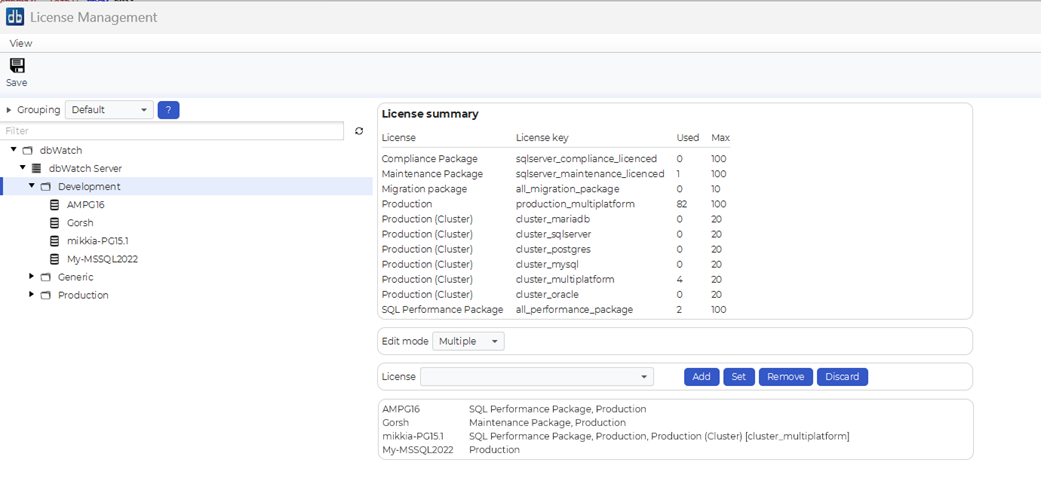1041x487 pixels.
Task: Click inside the Filter input field
Action: click(173, 131)
